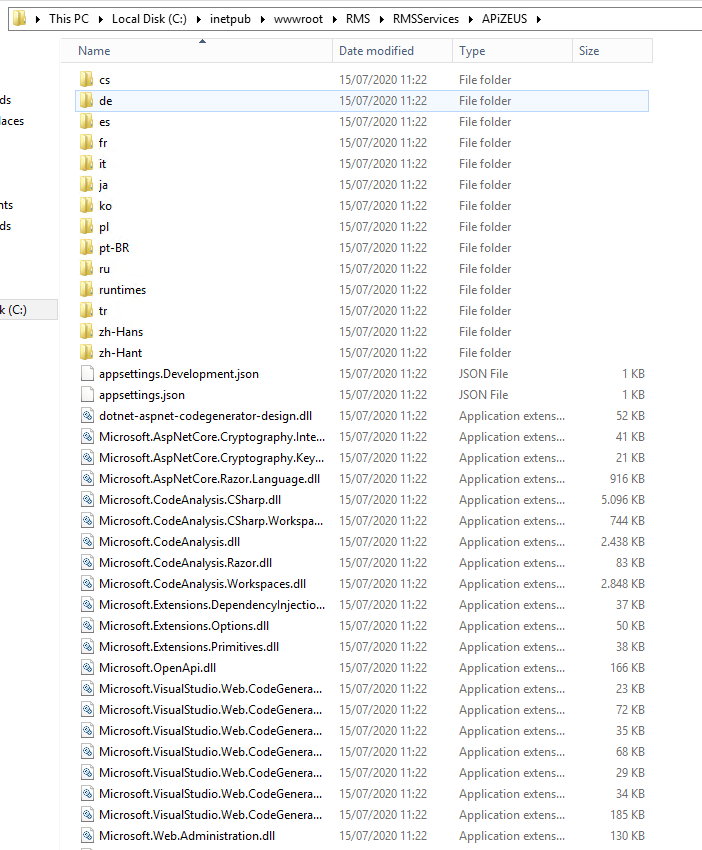
Task: Click the Microsoft.CodeAnalysis.CSharp.dll file icon
Action: coord(87,500)
